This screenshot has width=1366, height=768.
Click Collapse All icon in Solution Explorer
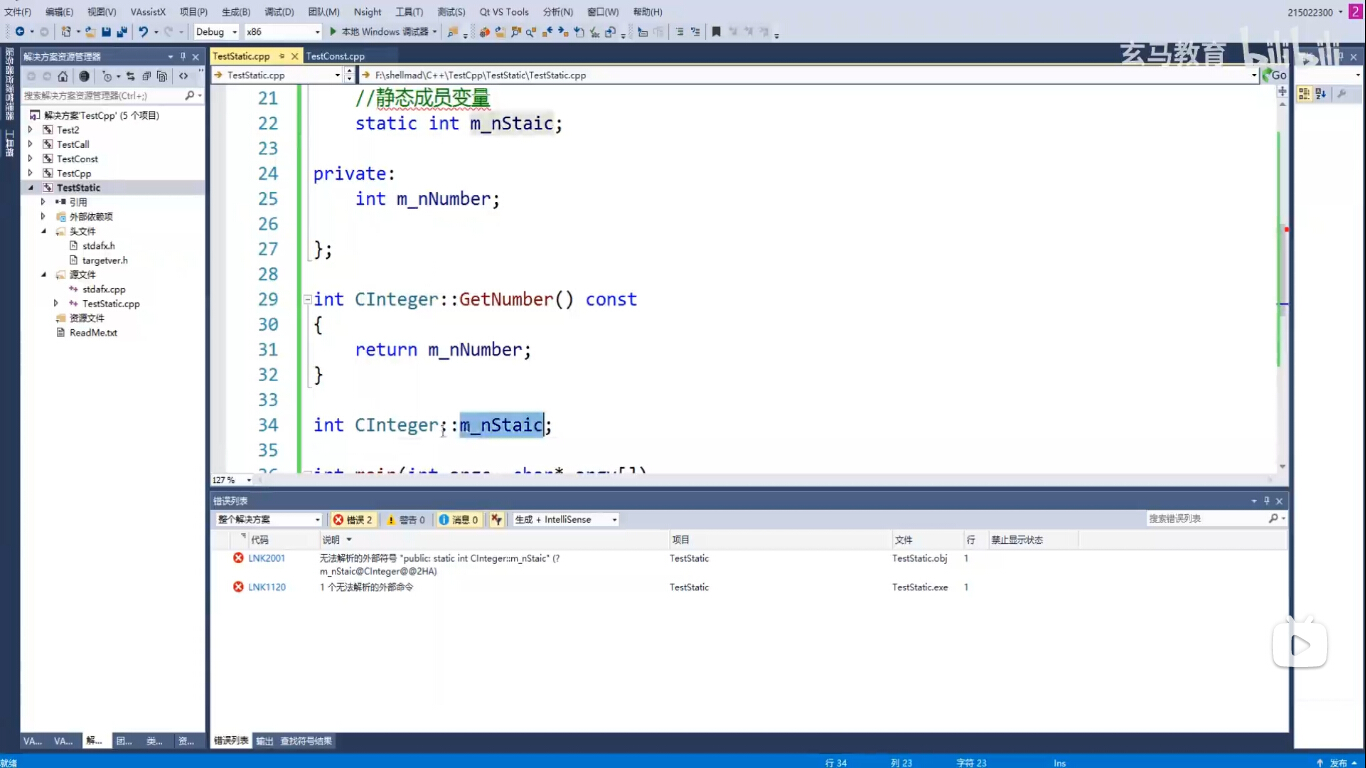pyautogui.click(x=146, y=76)
